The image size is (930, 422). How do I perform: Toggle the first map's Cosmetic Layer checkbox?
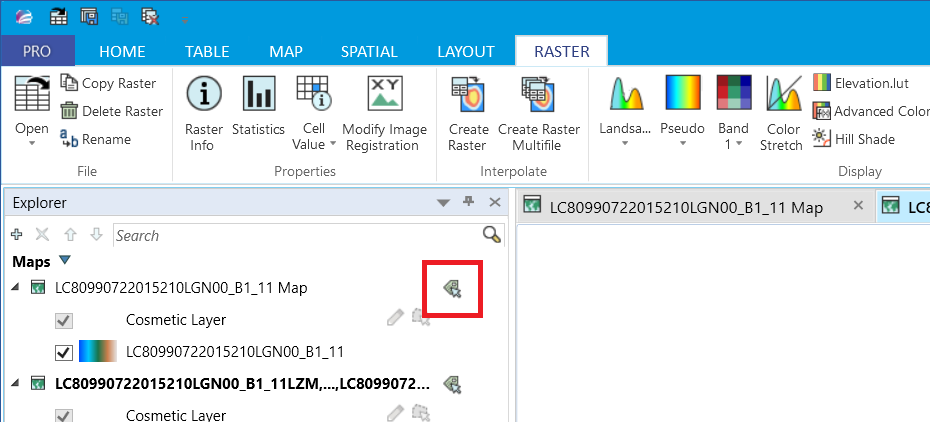pyautogui.click(x=63, y=321)
